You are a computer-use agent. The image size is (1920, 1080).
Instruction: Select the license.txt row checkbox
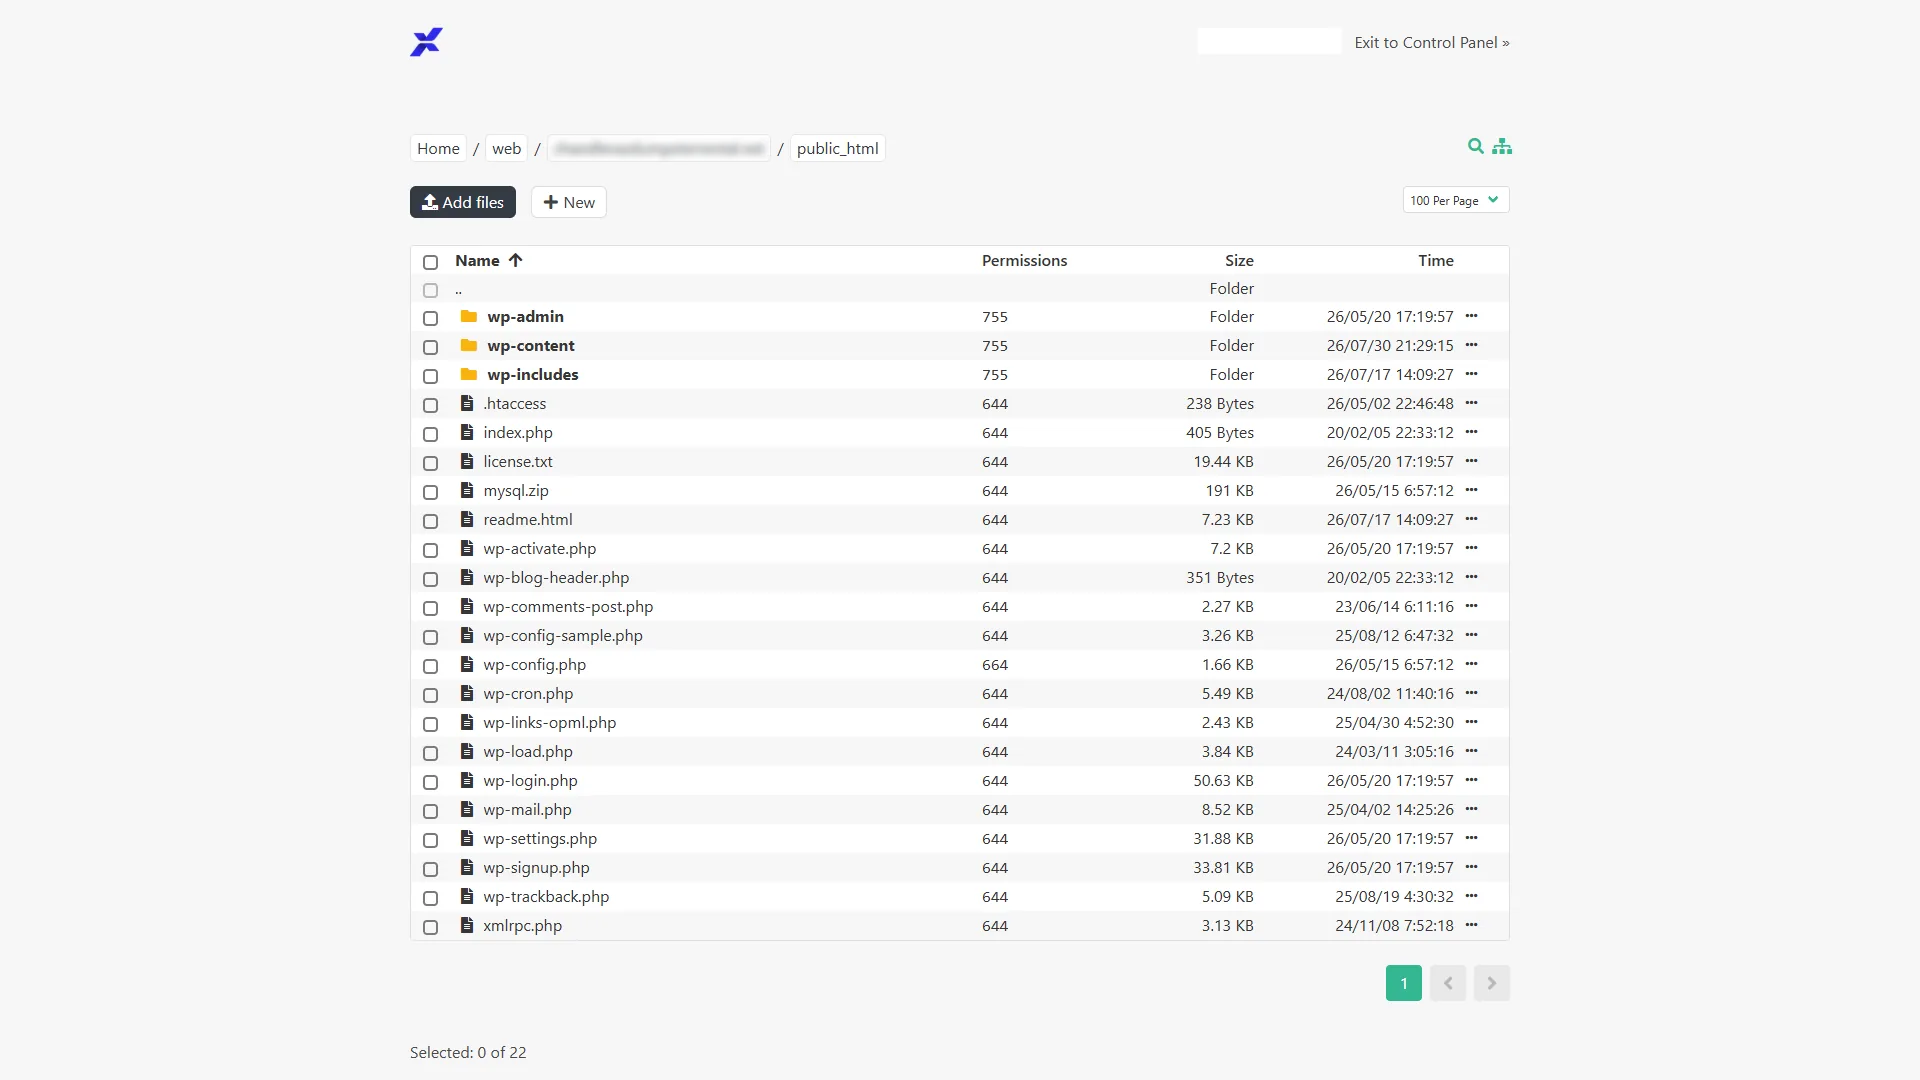[430, 463]
